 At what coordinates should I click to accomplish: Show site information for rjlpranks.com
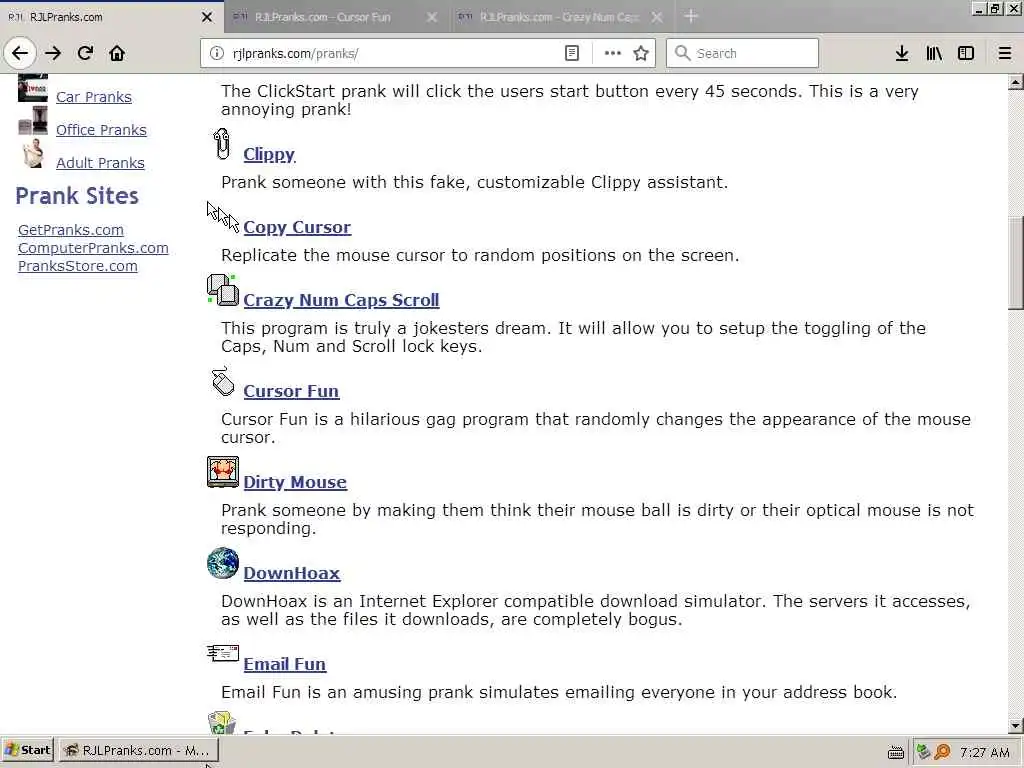coord(217,53)
